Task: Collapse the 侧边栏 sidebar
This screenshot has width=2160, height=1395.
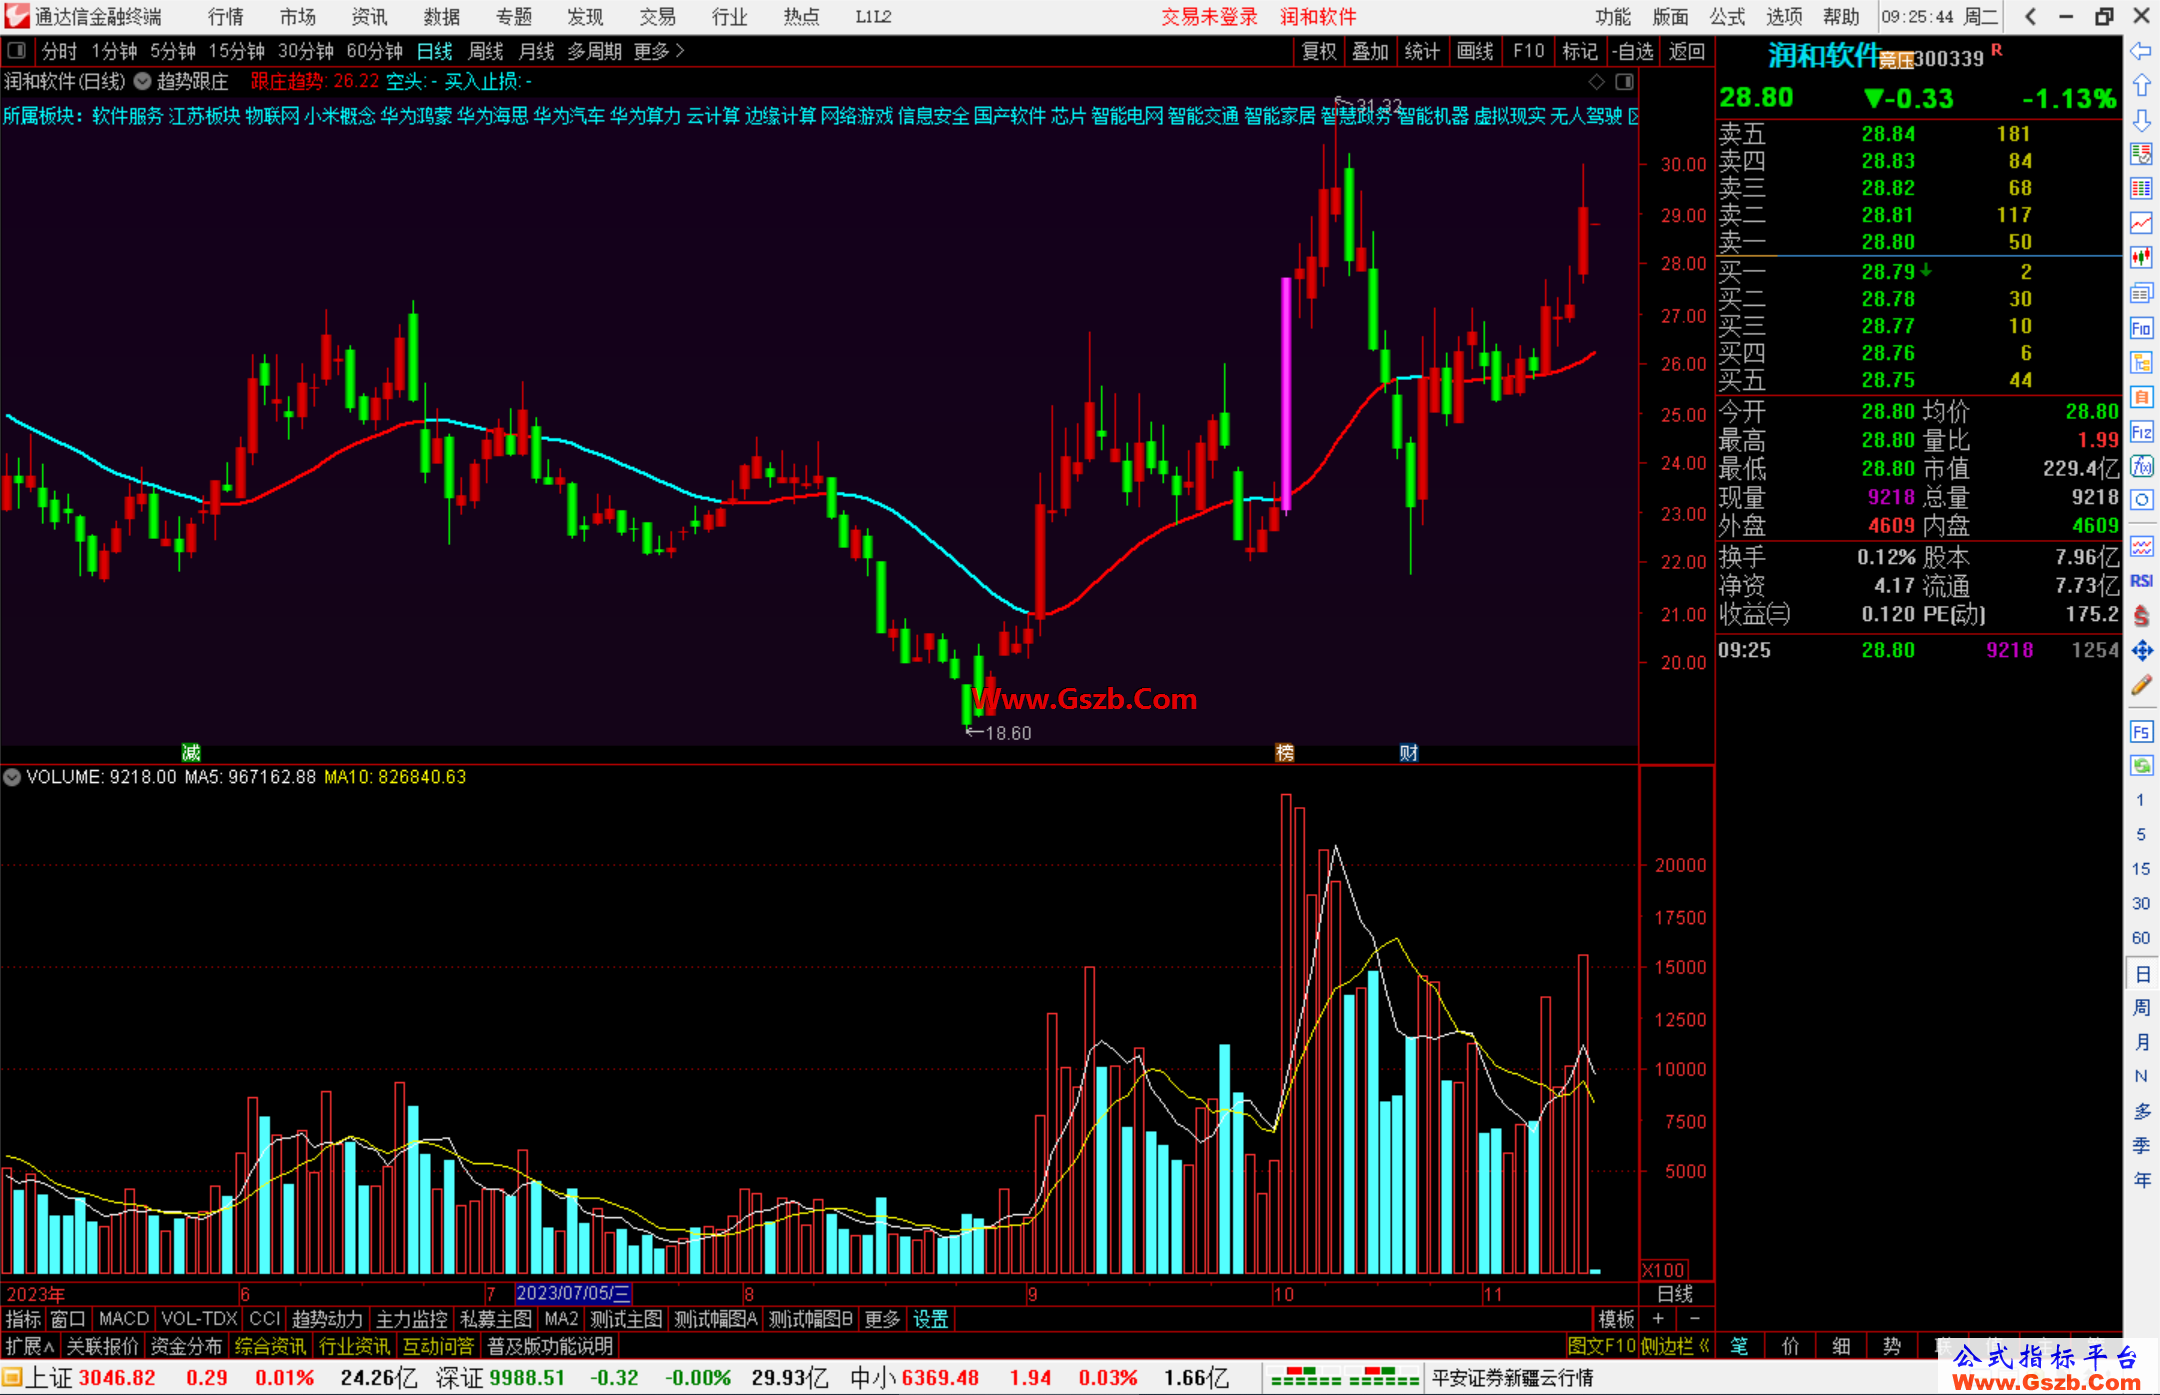Action: point(1674,1346)
